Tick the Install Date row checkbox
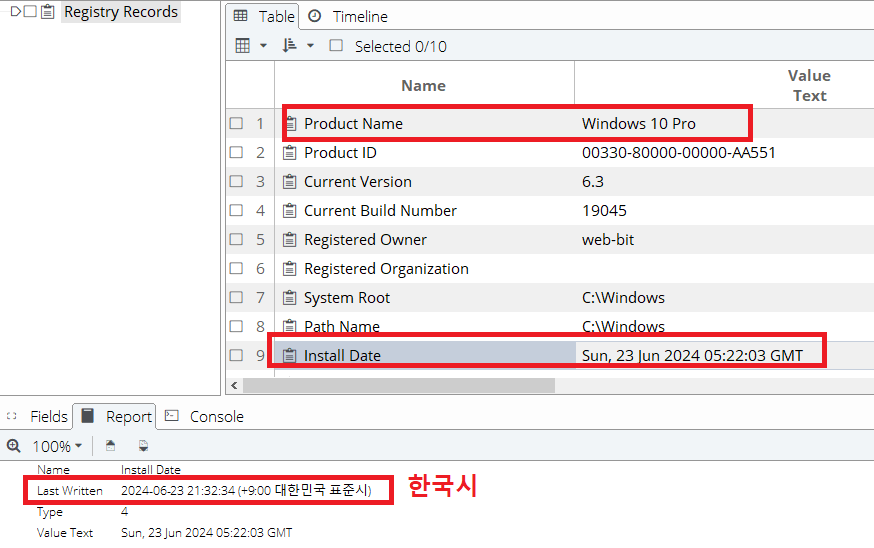 pos(236,356)
